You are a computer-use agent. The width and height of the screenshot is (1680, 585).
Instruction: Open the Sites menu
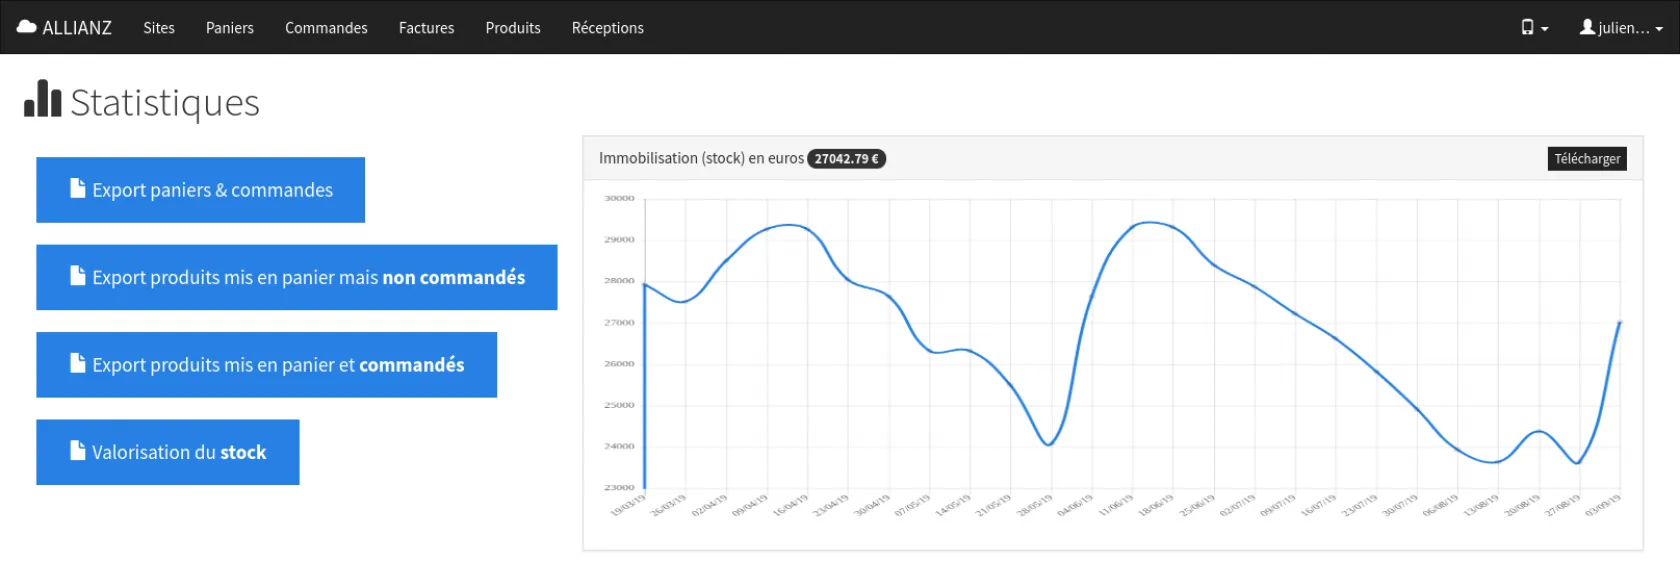pos(159,28)
